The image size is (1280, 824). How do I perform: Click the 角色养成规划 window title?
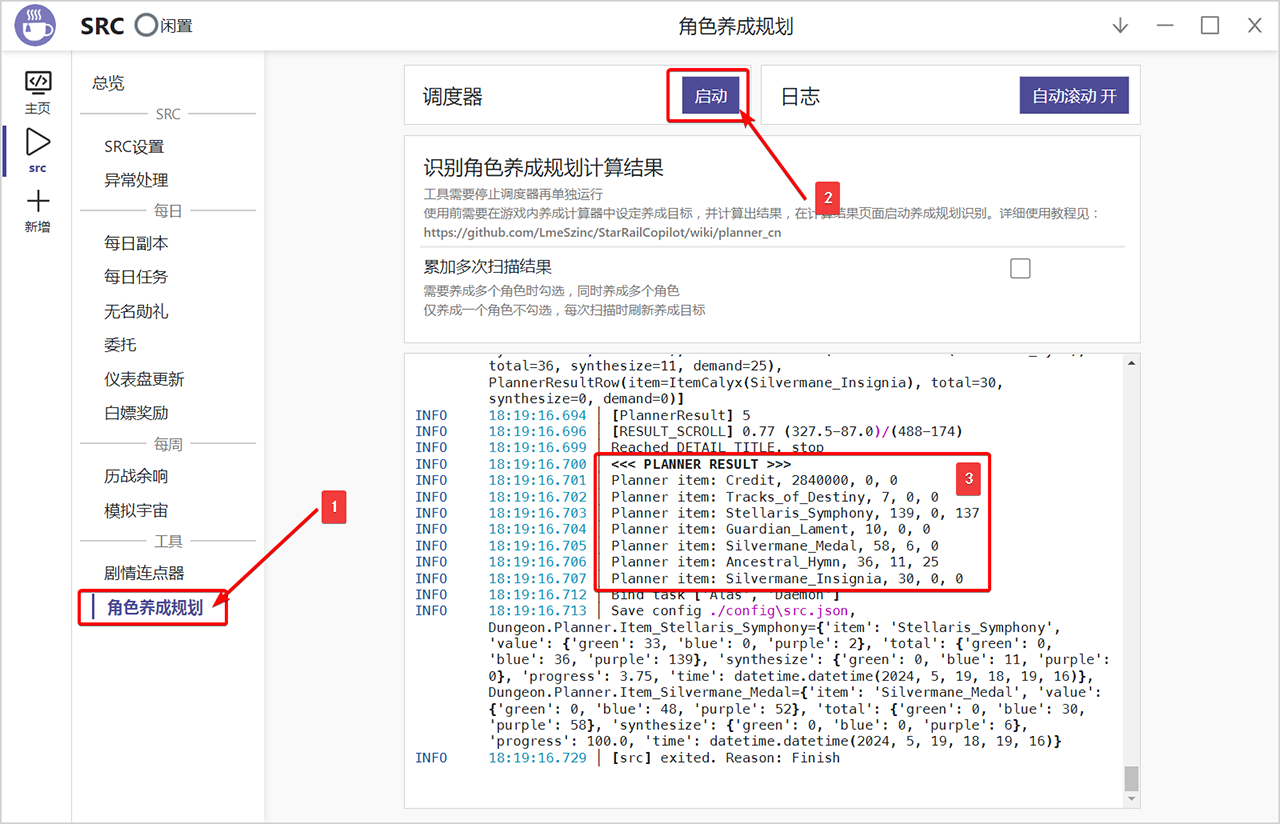736,26
